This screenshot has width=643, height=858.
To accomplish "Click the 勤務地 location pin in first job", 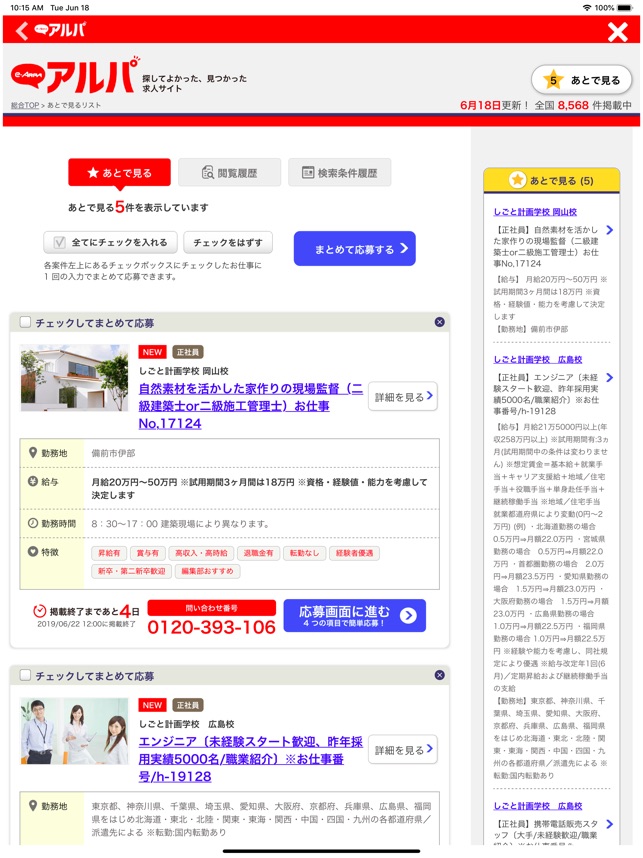I will [x=33, y=453].
